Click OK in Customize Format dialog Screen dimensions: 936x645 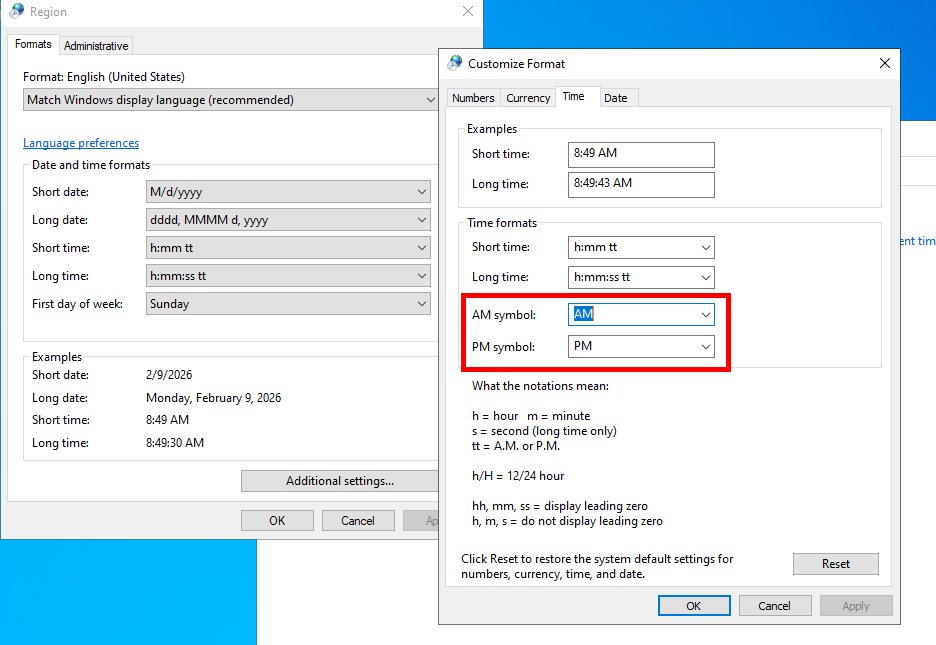click(x=694, y=606)
